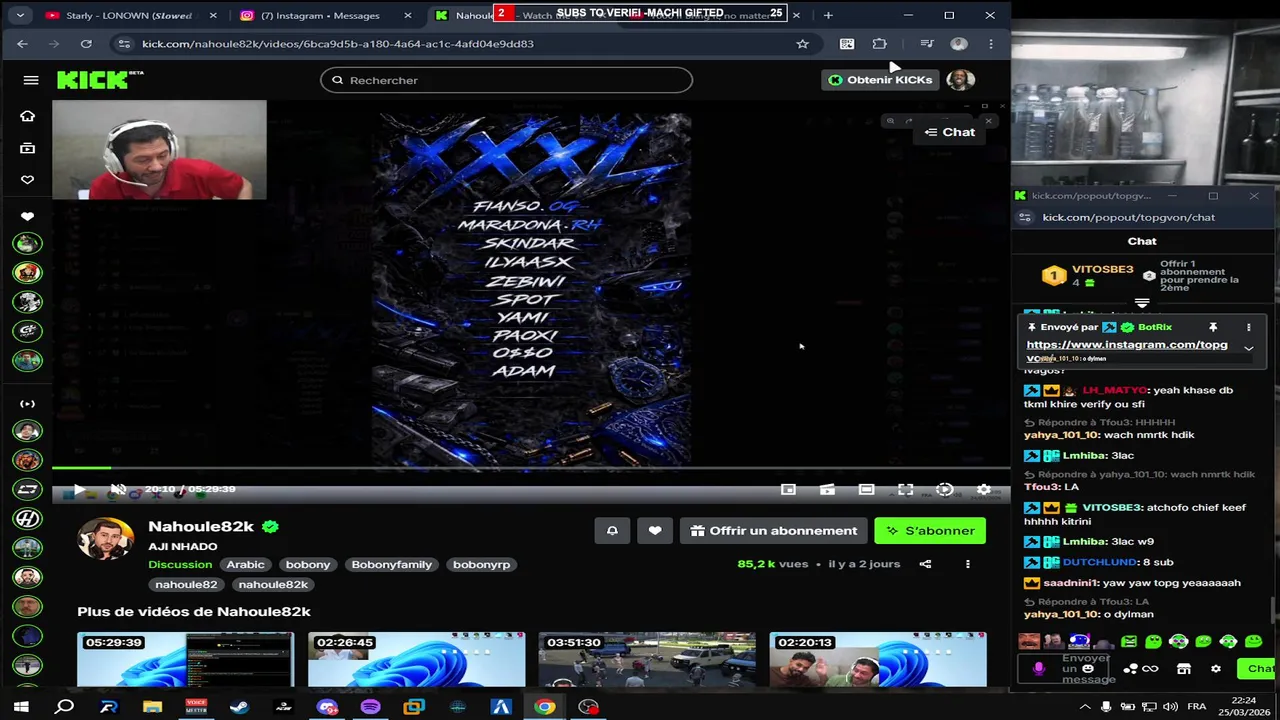The image size is (1280, 720).
Task: Open File Explorer from the taskbar
Action: coord(152,707)
